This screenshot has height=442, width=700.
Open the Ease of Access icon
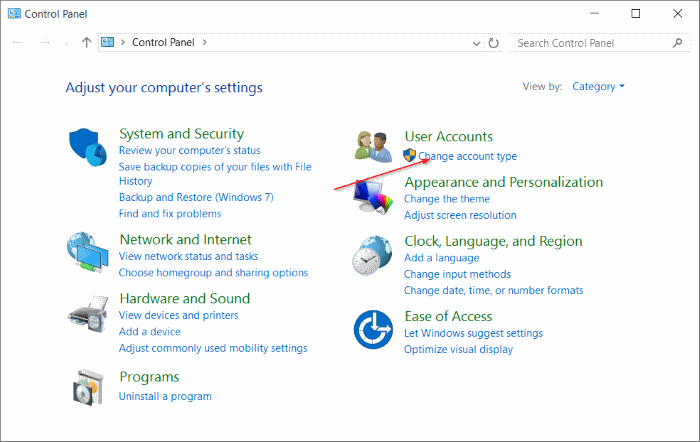pos(373,329)
